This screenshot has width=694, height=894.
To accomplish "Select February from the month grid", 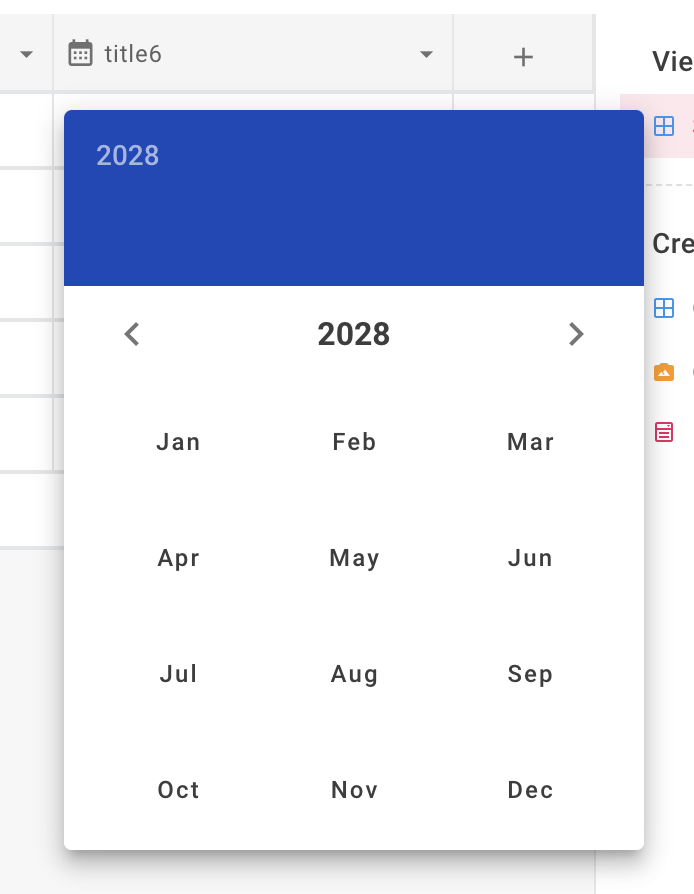I will (354, 441).
